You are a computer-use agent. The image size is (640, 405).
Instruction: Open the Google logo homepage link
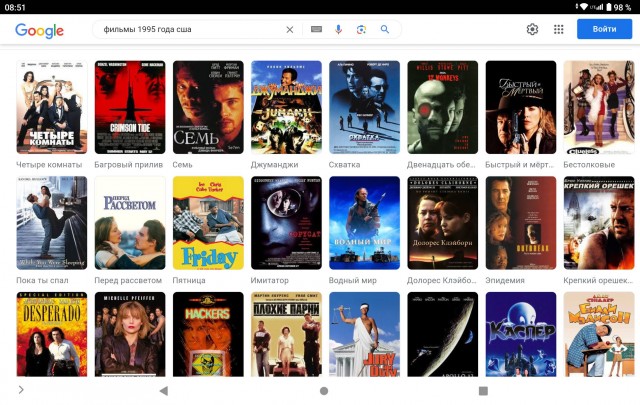[x=39, y=30]
